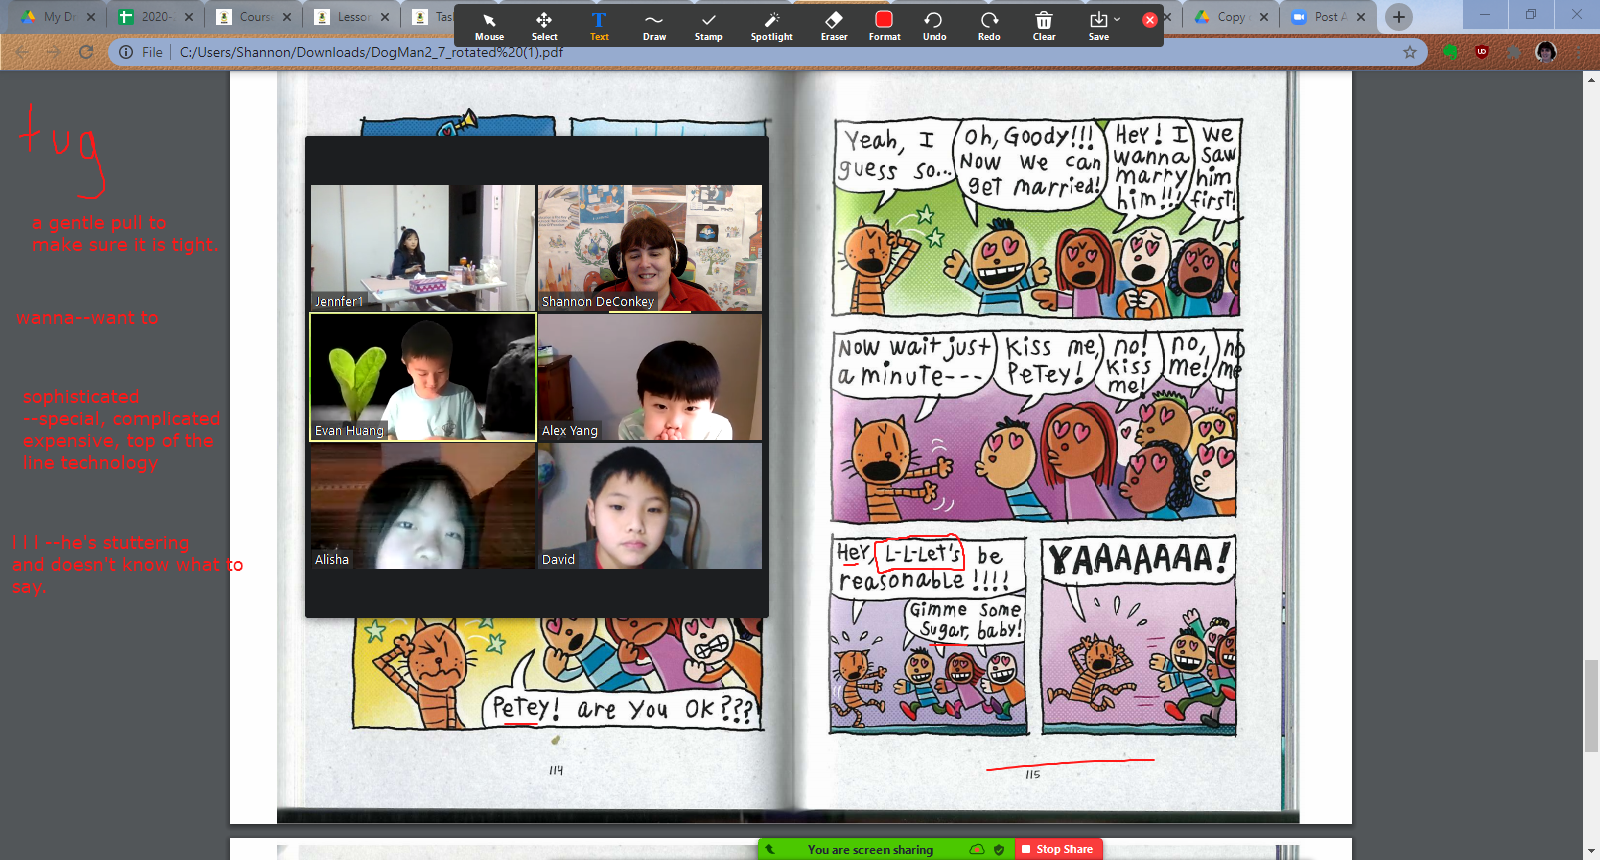The image size is (1600, 860).
Task: Close the Lesson tab
Action: point(385,17)
